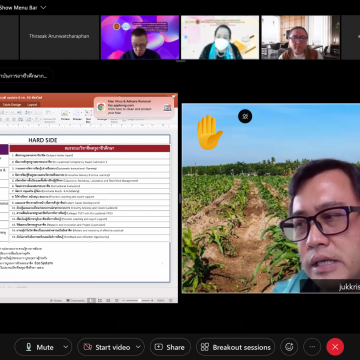Open the Layout ribbon tab in PowerPoint
360x360 pixels.
[32, 104]
